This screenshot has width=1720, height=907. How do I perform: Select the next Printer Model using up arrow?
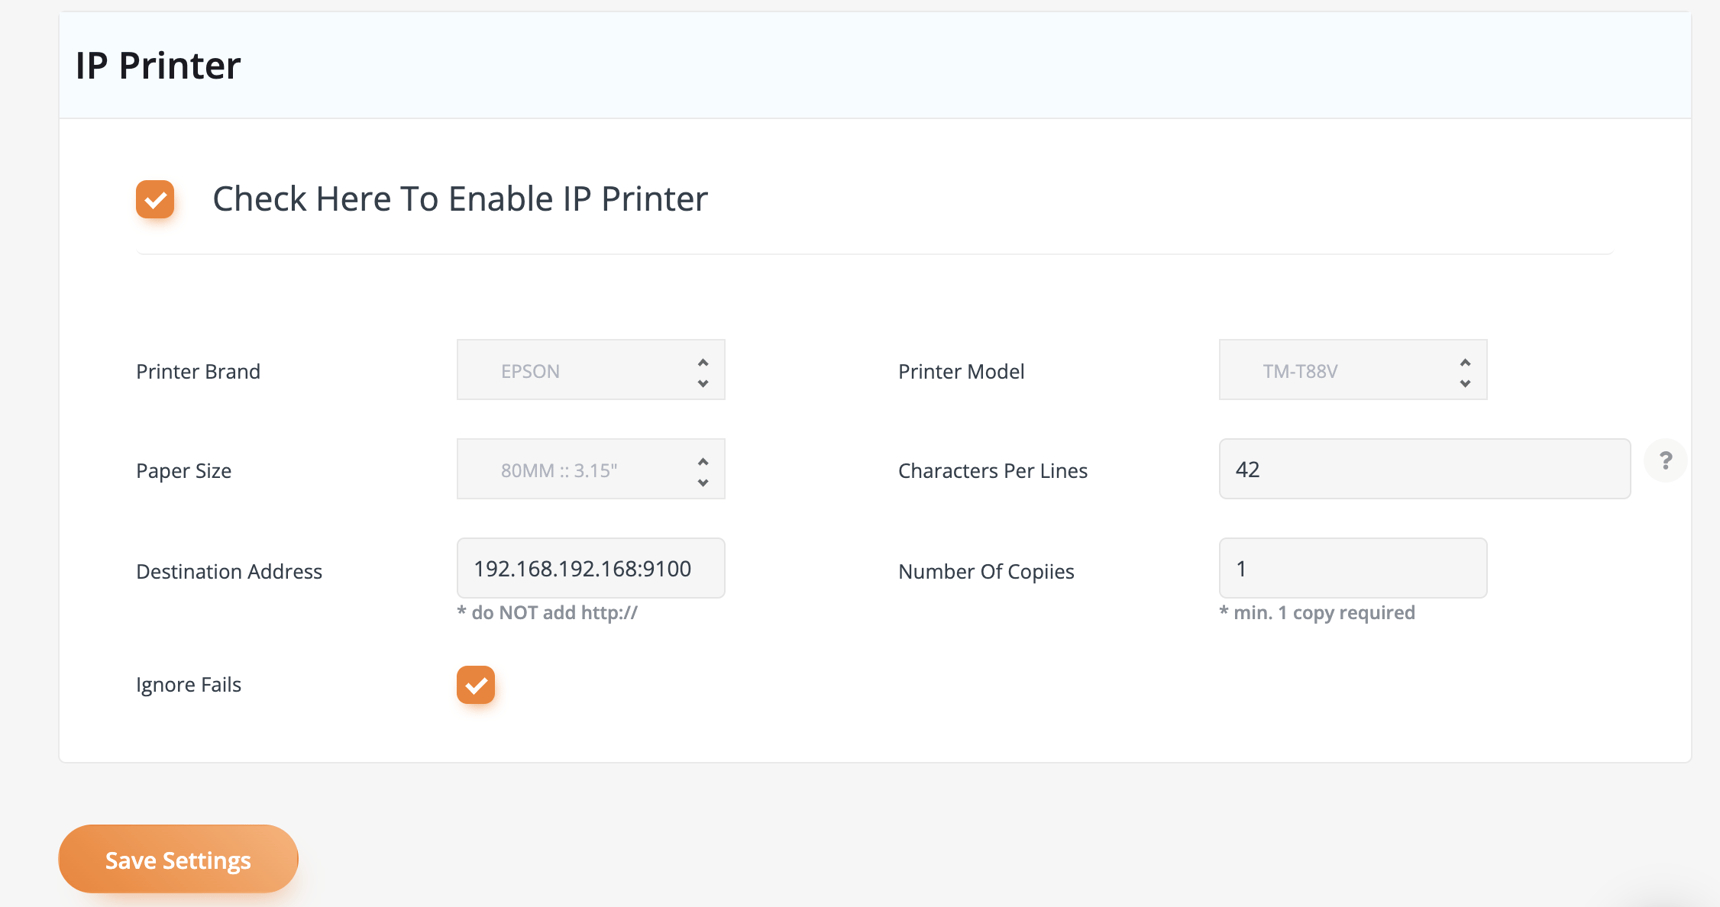pyautogui.click(x=1464, y=361)
